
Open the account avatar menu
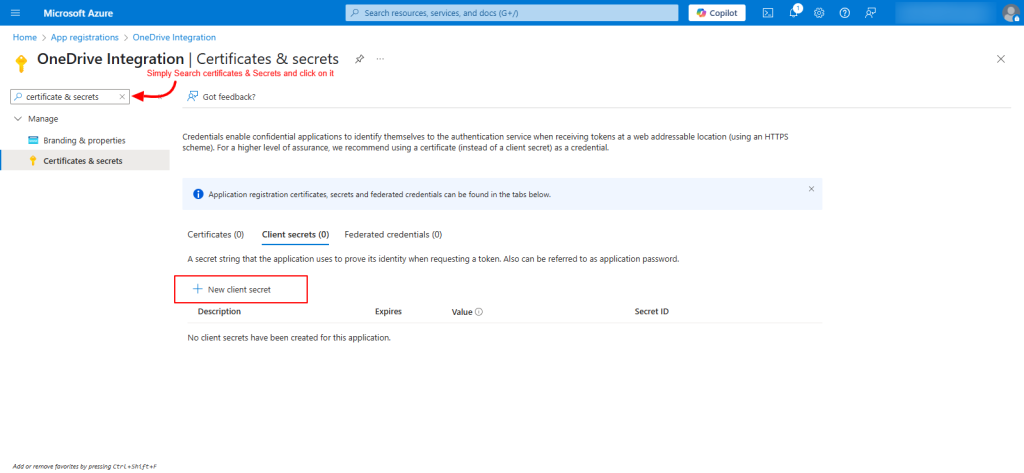(x=1011, y=13)
